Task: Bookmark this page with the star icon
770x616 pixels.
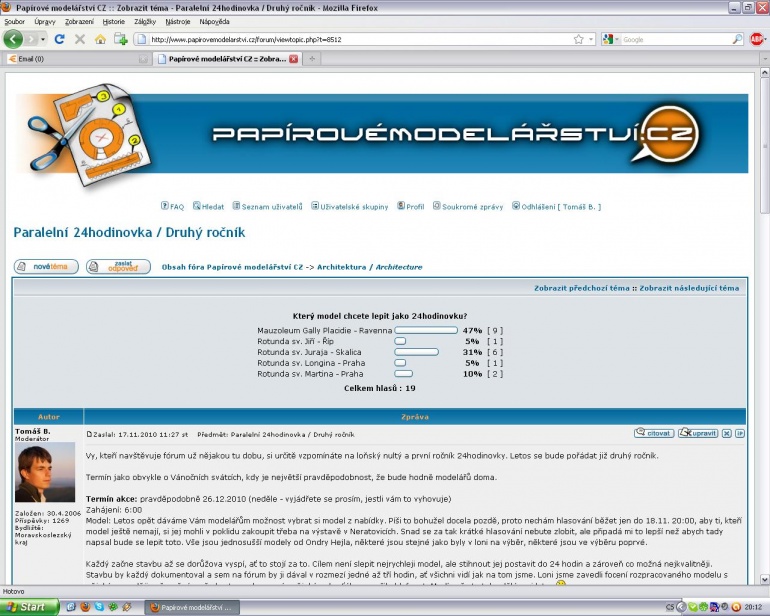Action: pyautogui.click(x=578, y=39)
